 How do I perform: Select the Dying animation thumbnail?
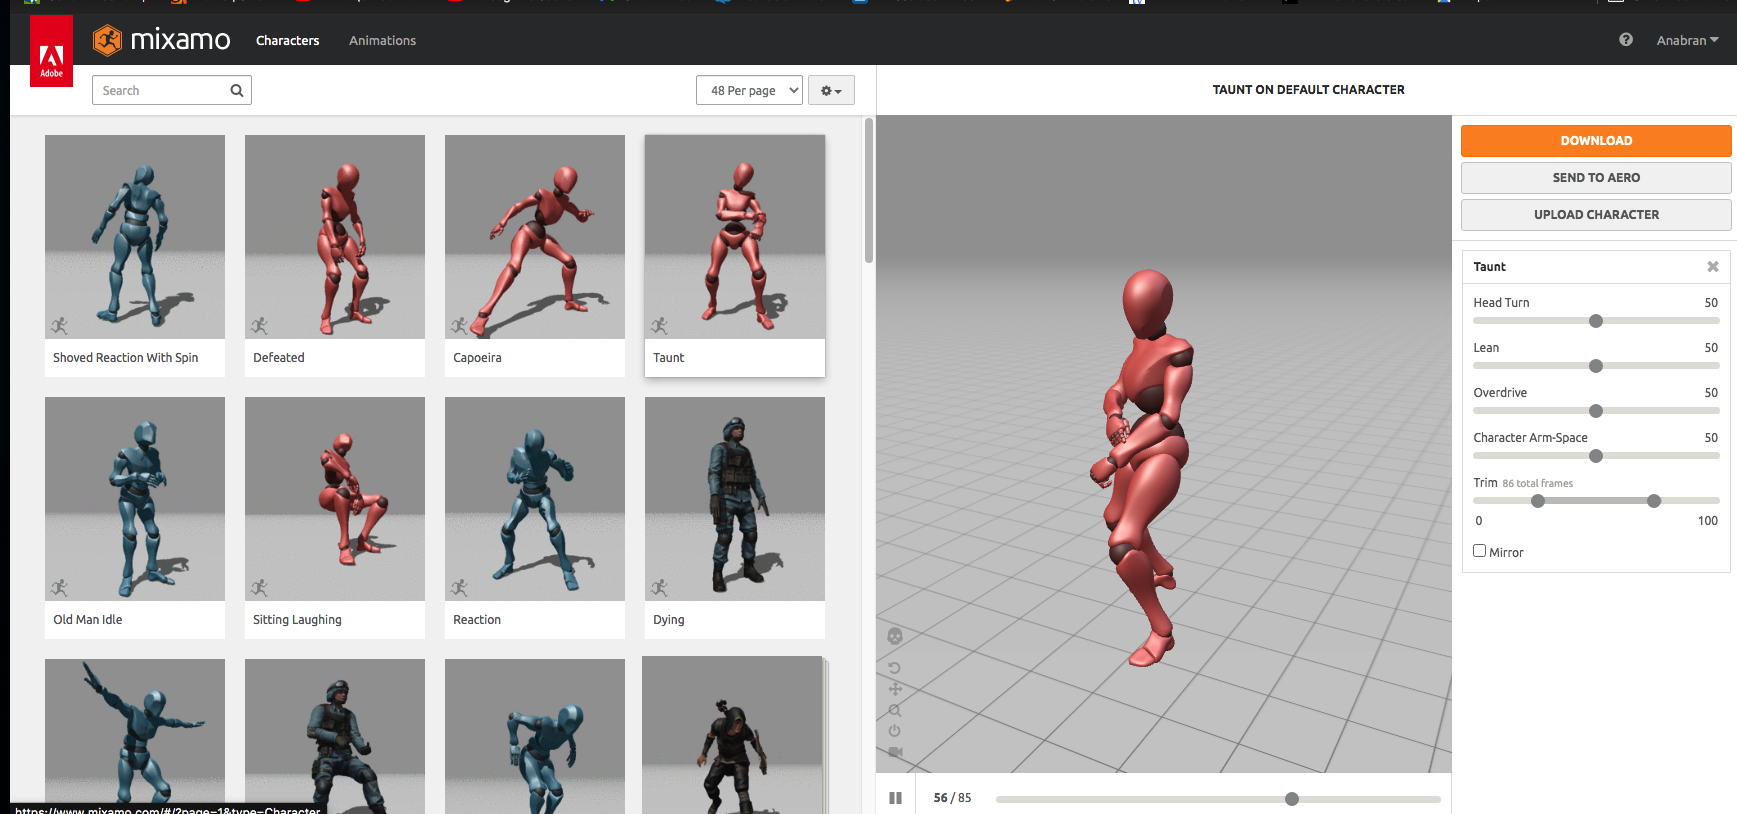coord(735,499)
